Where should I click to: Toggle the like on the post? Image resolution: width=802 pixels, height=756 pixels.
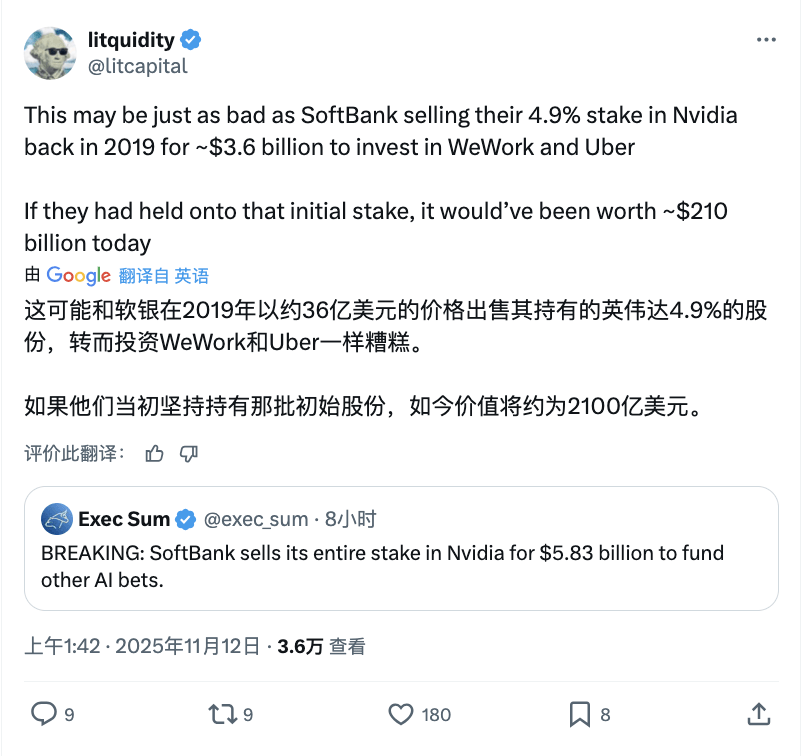399,715
